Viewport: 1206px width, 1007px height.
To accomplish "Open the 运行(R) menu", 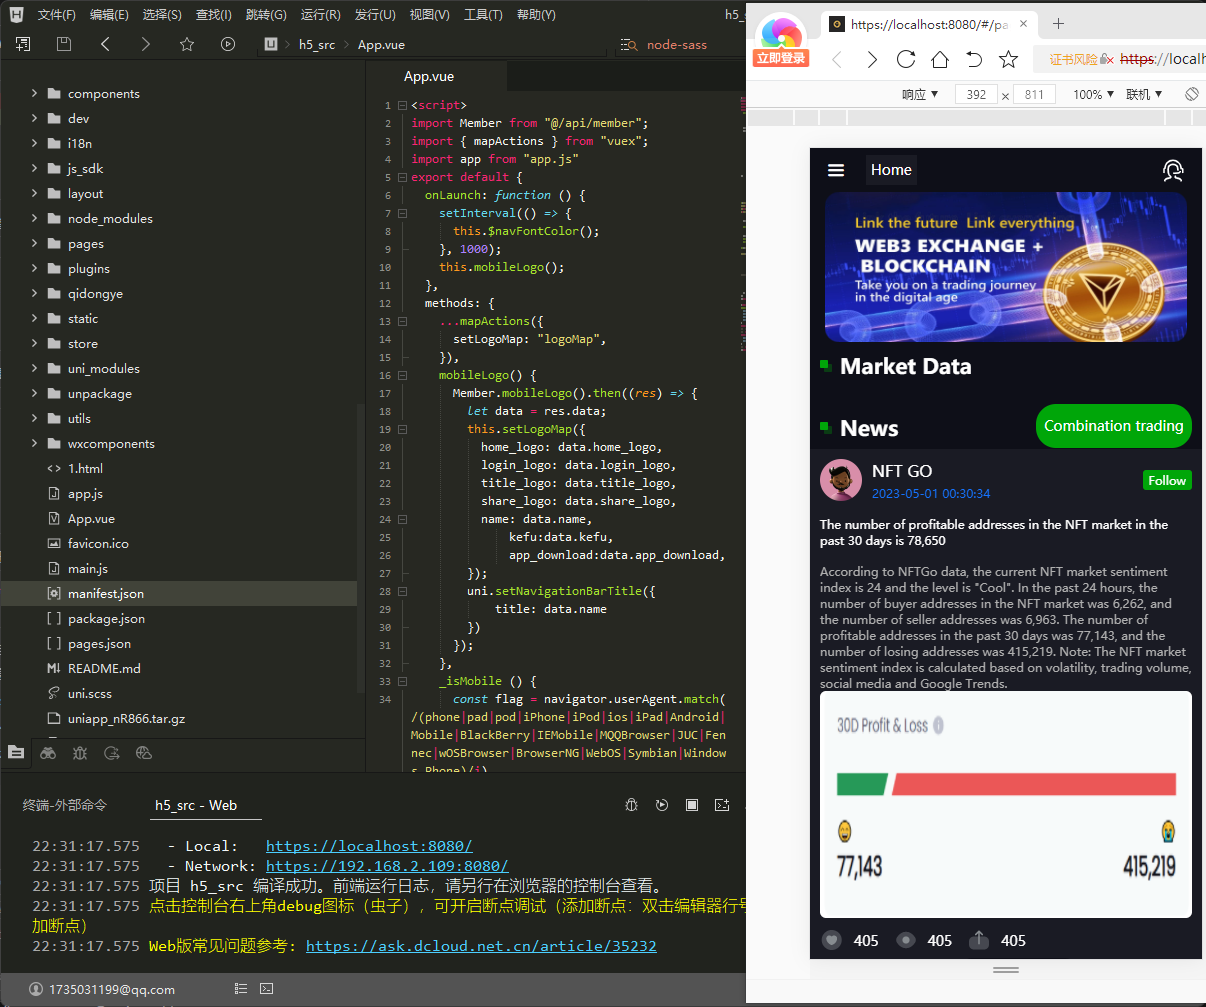I will tap(320, 15).
